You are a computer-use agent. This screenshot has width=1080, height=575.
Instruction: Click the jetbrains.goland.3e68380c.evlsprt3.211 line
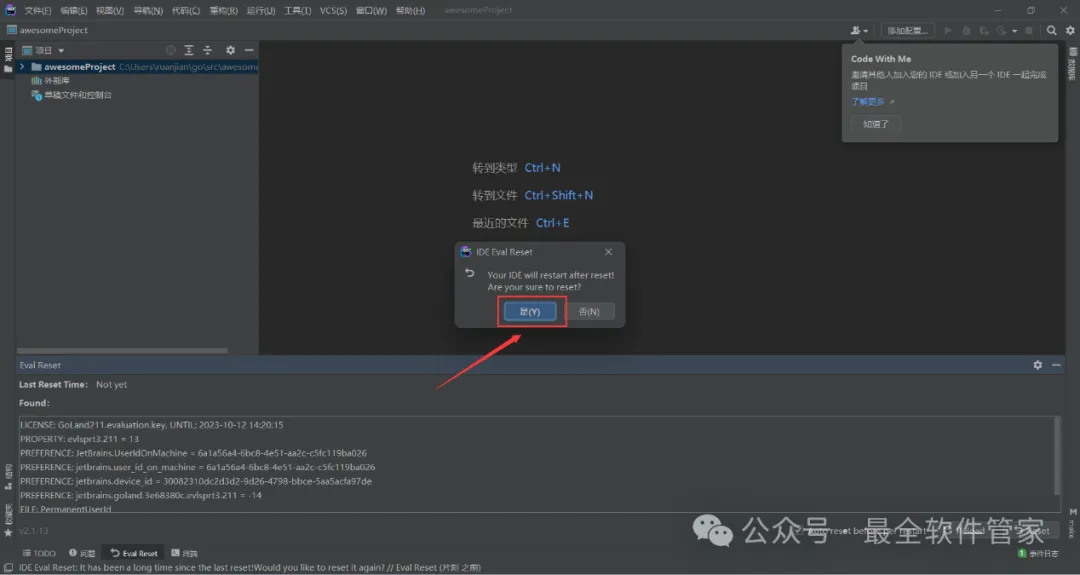(141, 495)
